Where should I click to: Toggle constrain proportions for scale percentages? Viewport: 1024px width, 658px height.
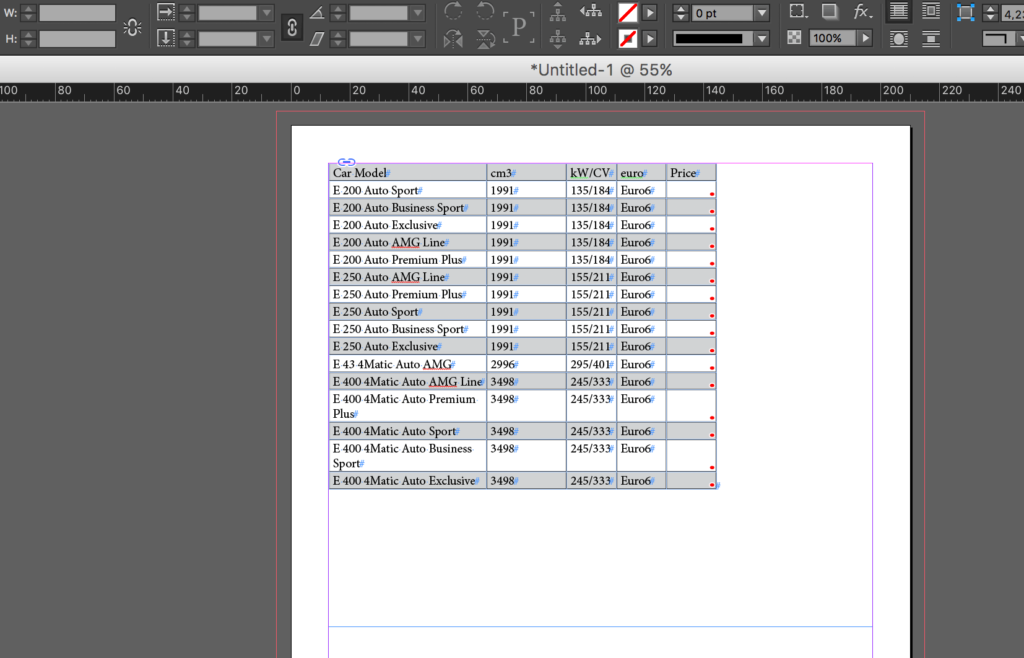(292, 27)
